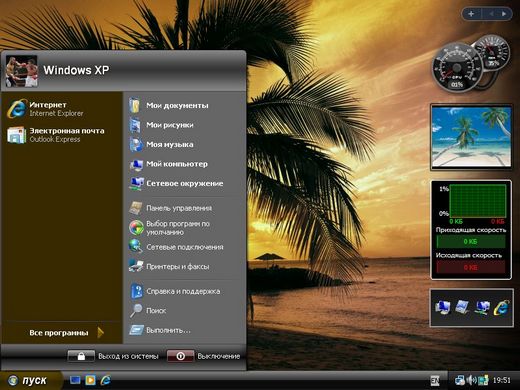520x390 pixels.
Task: Click the Windows XP user name
Action: point(76,70)
